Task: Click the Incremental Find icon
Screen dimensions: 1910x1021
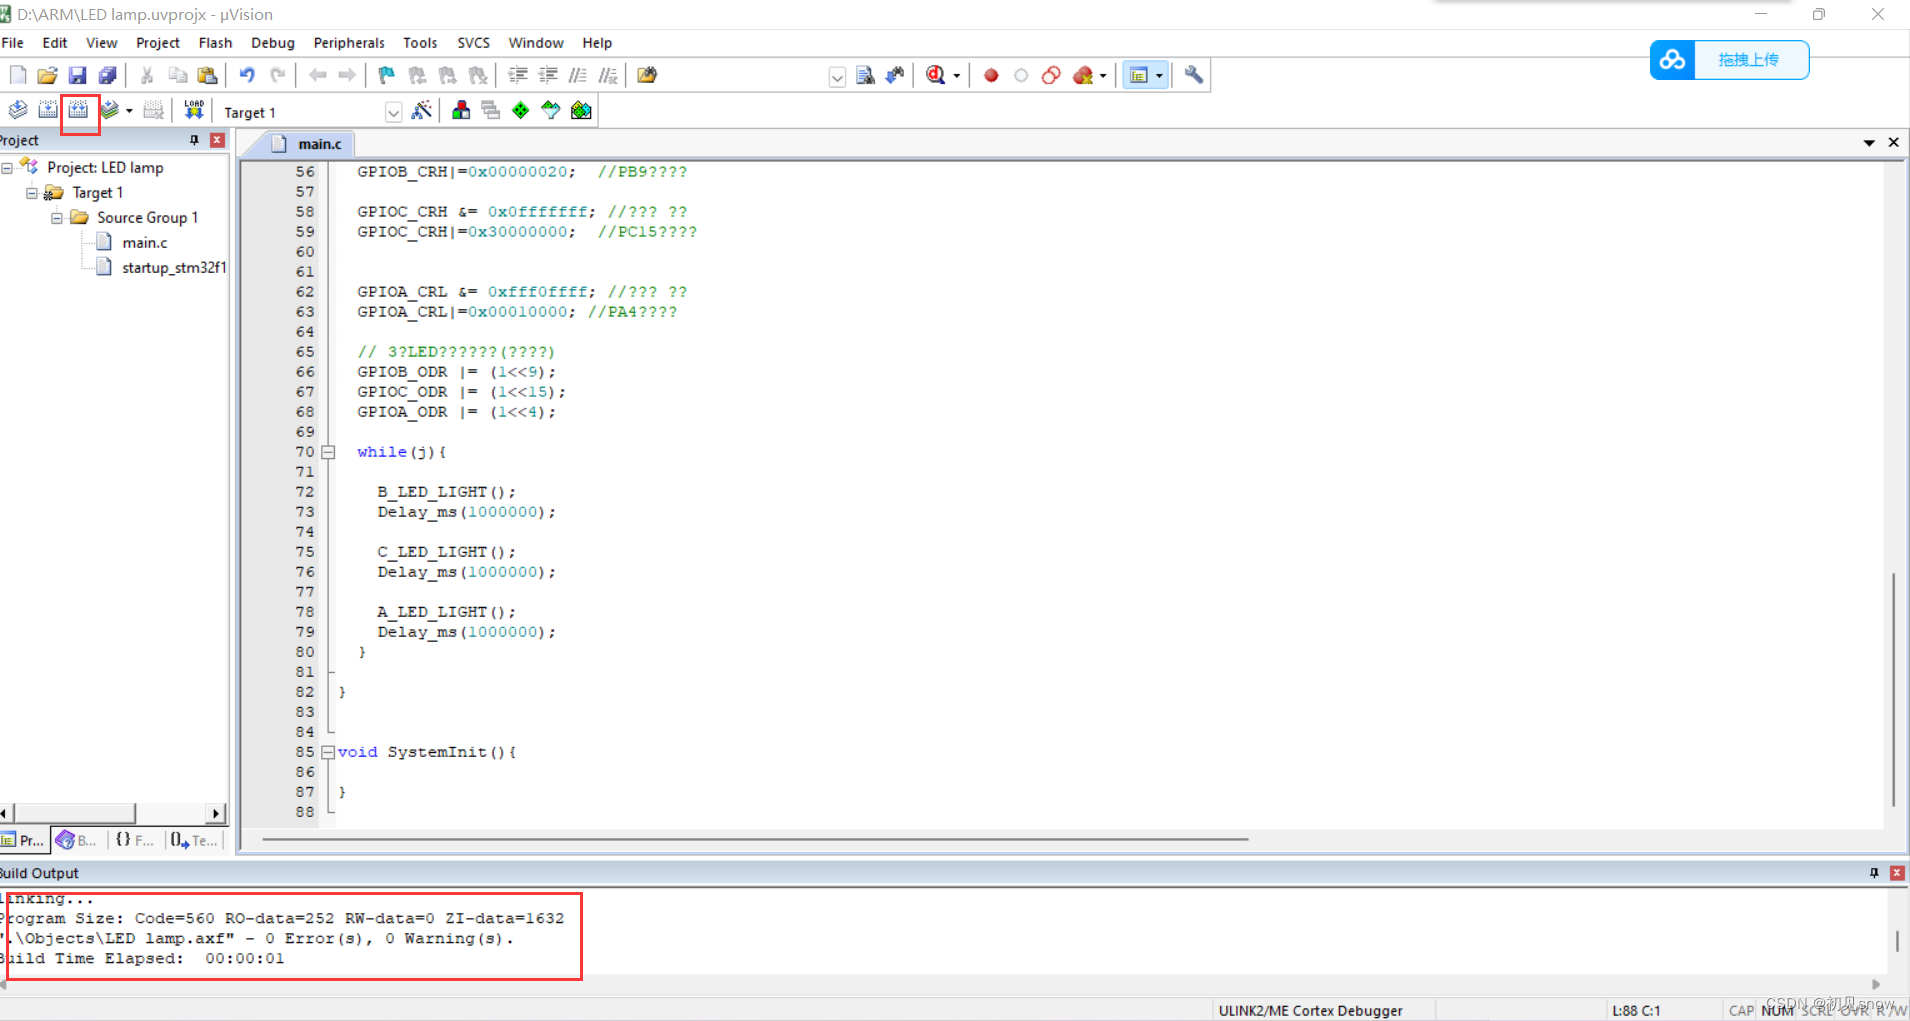Action: coord(895,75)
